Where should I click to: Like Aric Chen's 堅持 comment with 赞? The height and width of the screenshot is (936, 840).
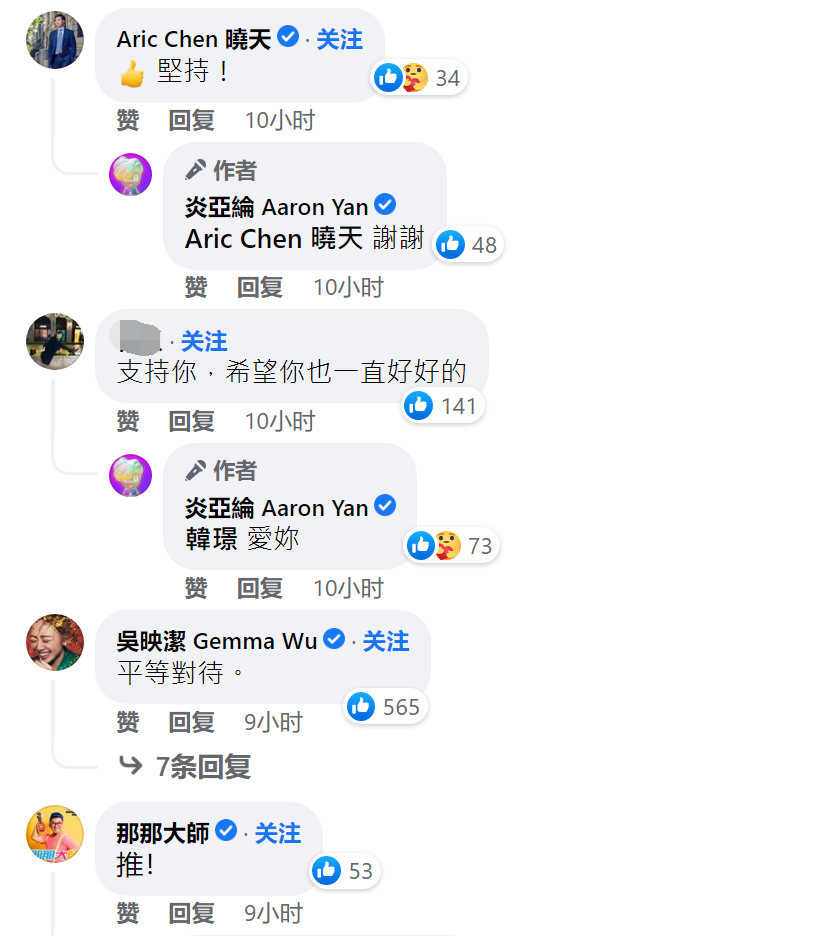pos(128,120)
